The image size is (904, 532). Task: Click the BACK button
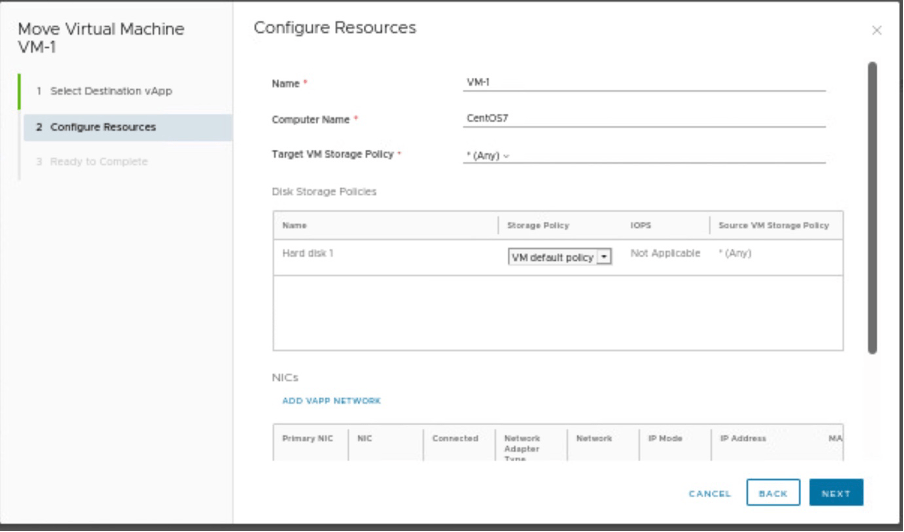[772, 493]
